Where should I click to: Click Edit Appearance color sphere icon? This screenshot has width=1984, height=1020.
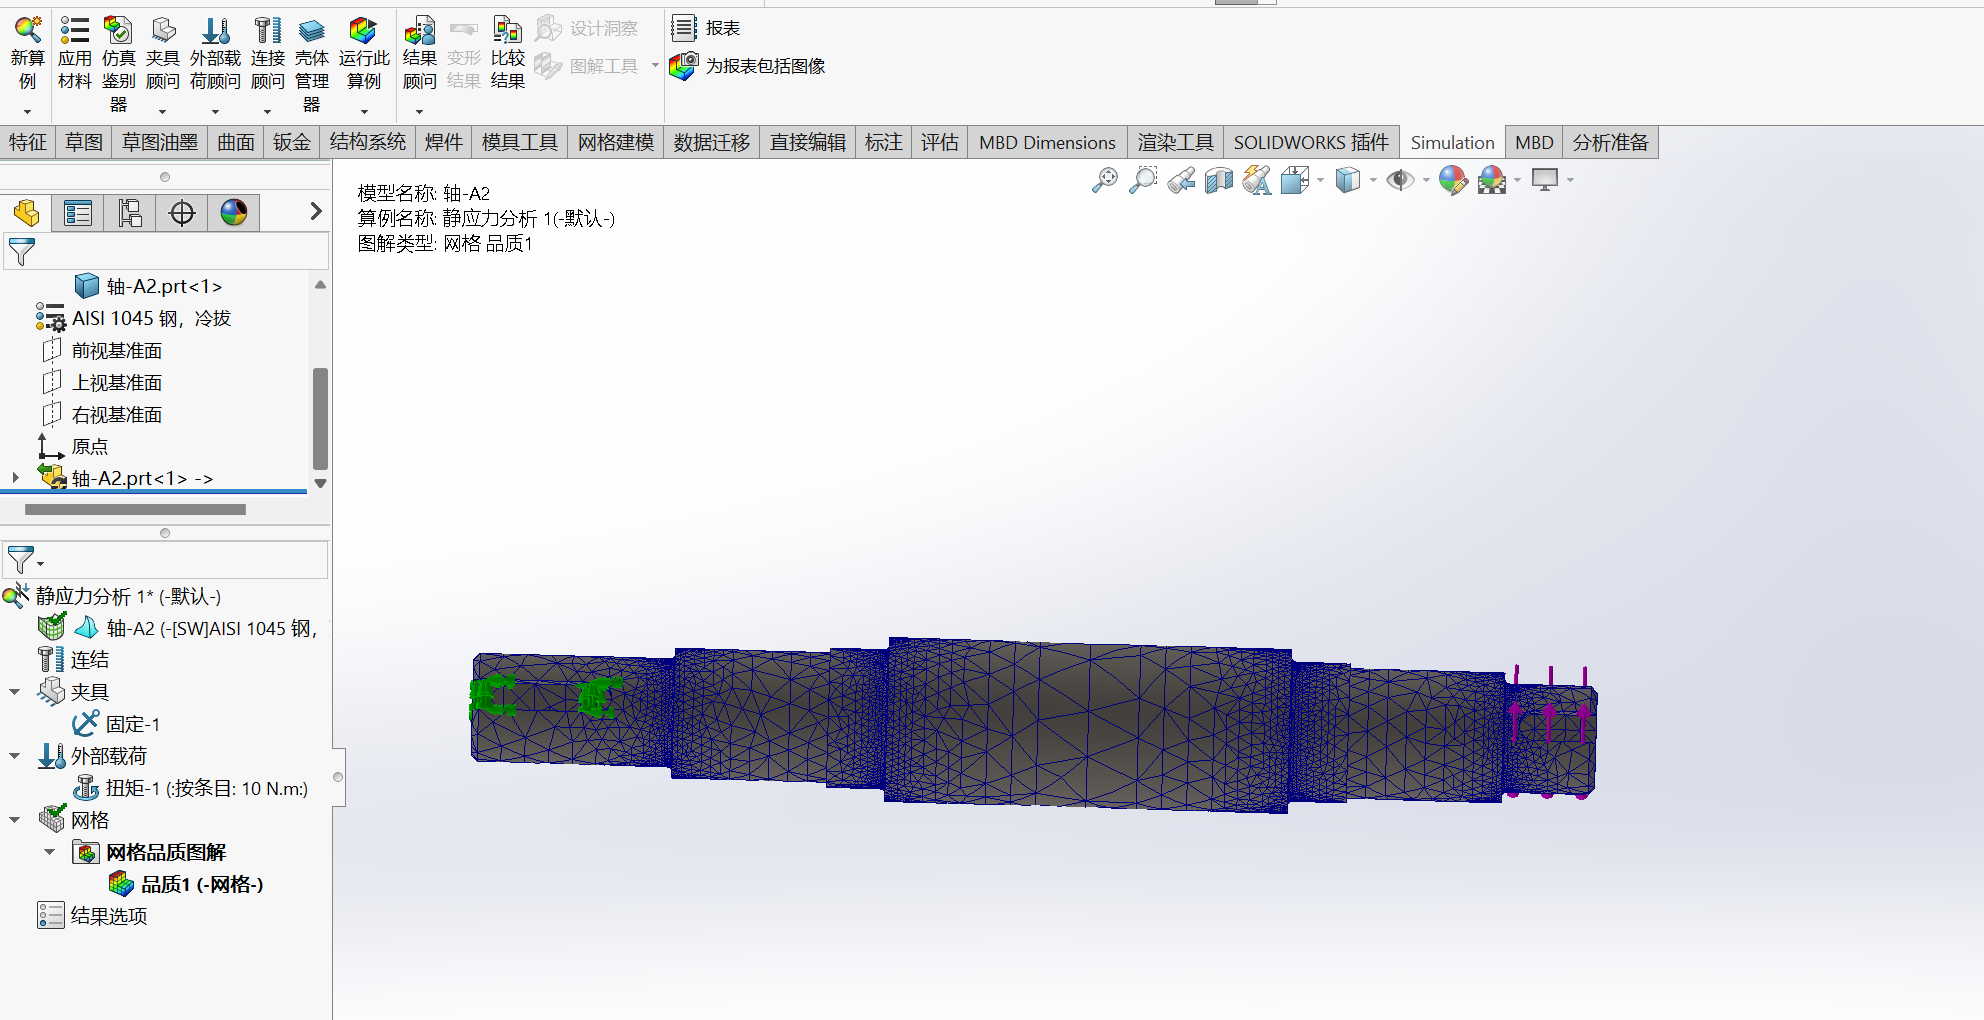[1453, 180]
